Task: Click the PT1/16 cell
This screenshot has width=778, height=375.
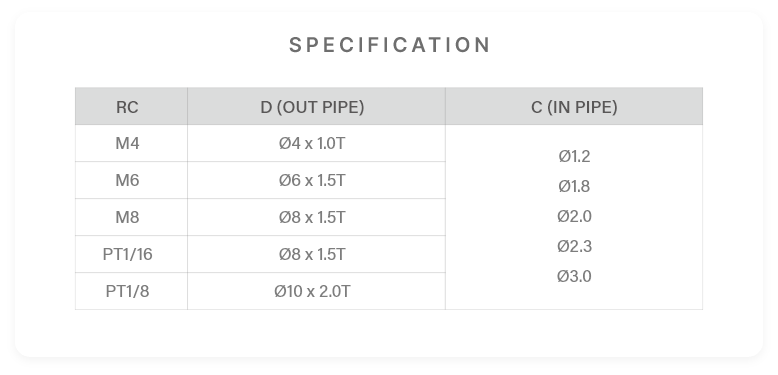Action: point(131,254)
